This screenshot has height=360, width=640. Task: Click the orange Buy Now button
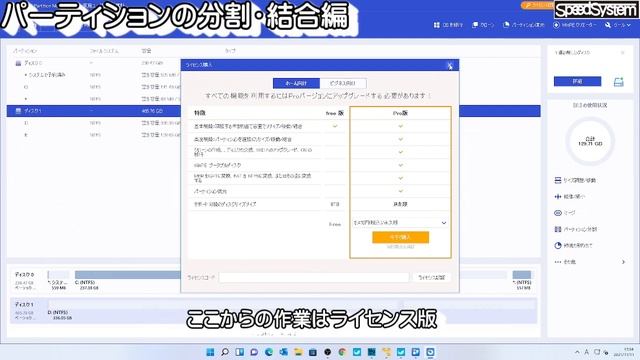click(400, 237)
